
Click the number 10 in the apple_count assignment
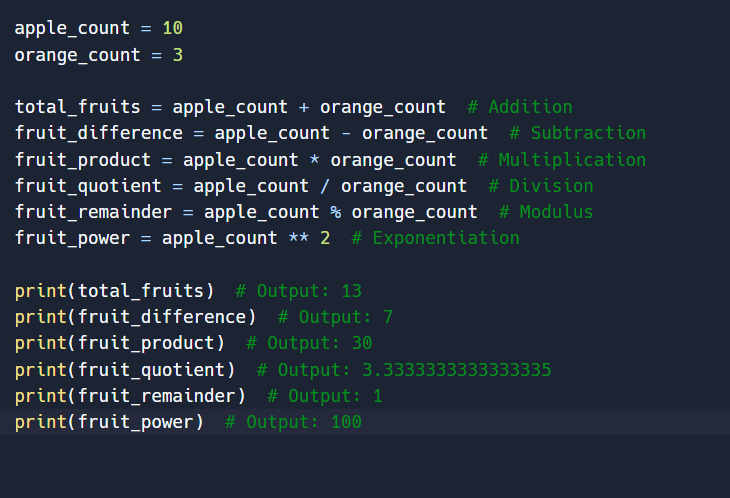(x=172, y=28)
